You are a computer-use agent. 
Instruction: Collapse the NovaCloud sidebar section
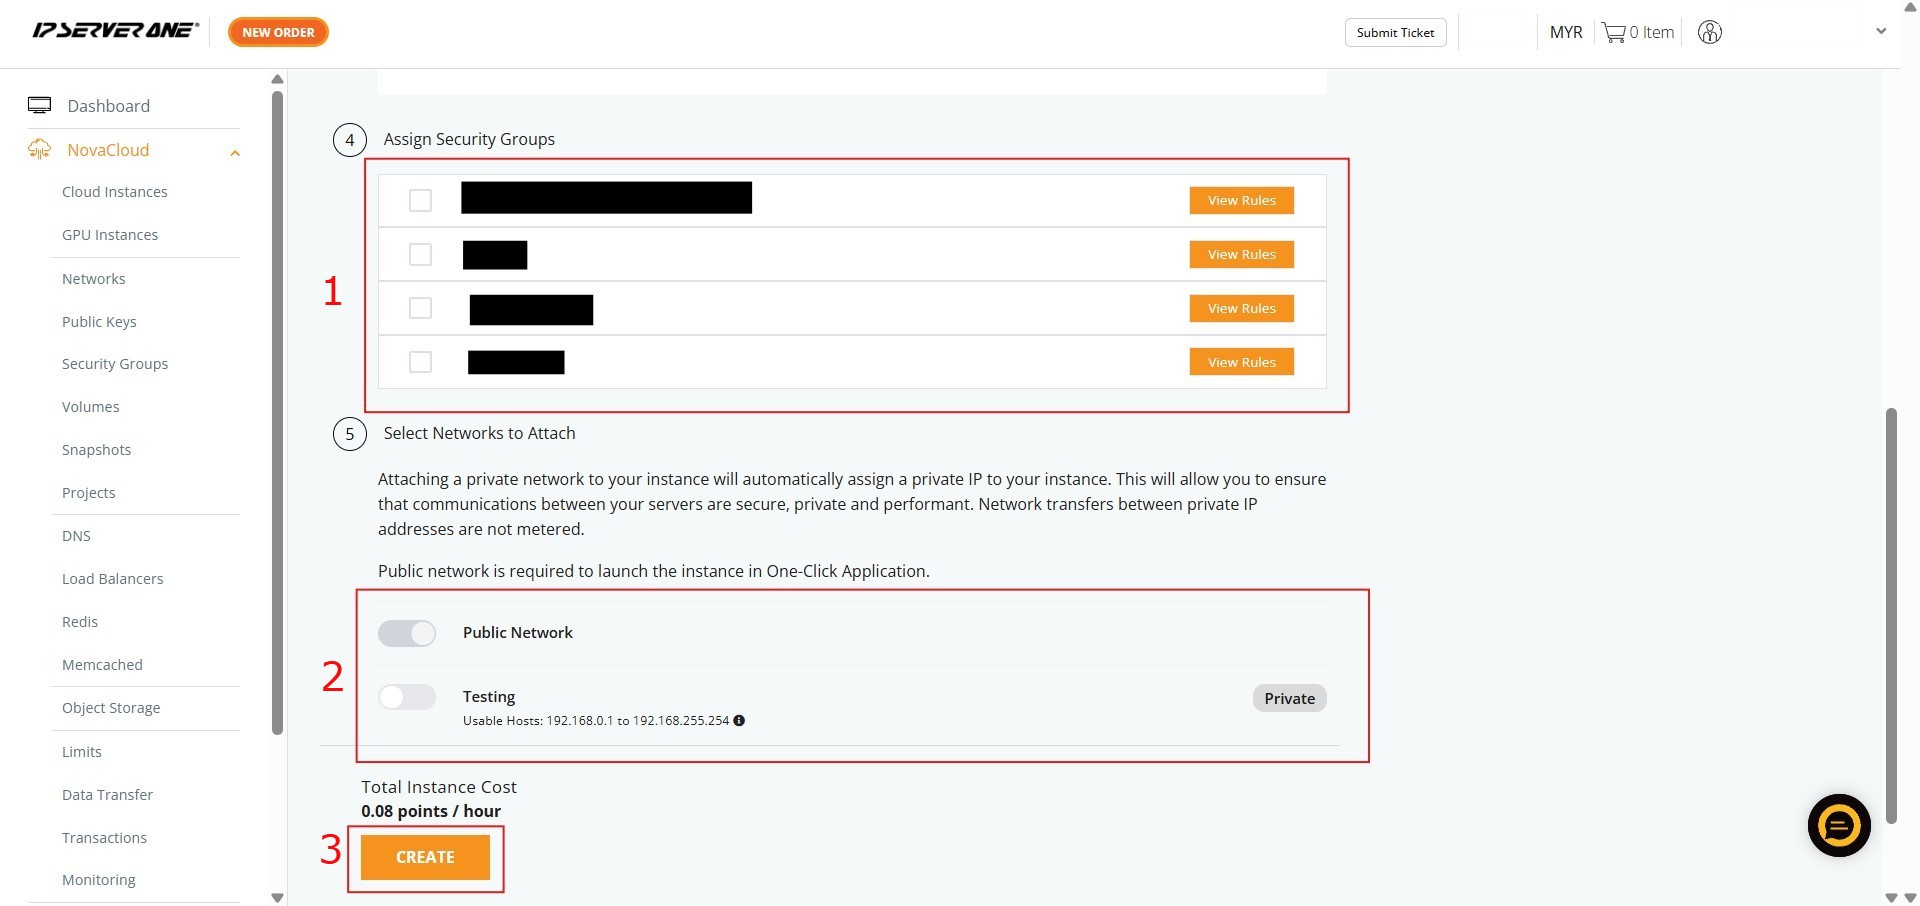[235, 153]
